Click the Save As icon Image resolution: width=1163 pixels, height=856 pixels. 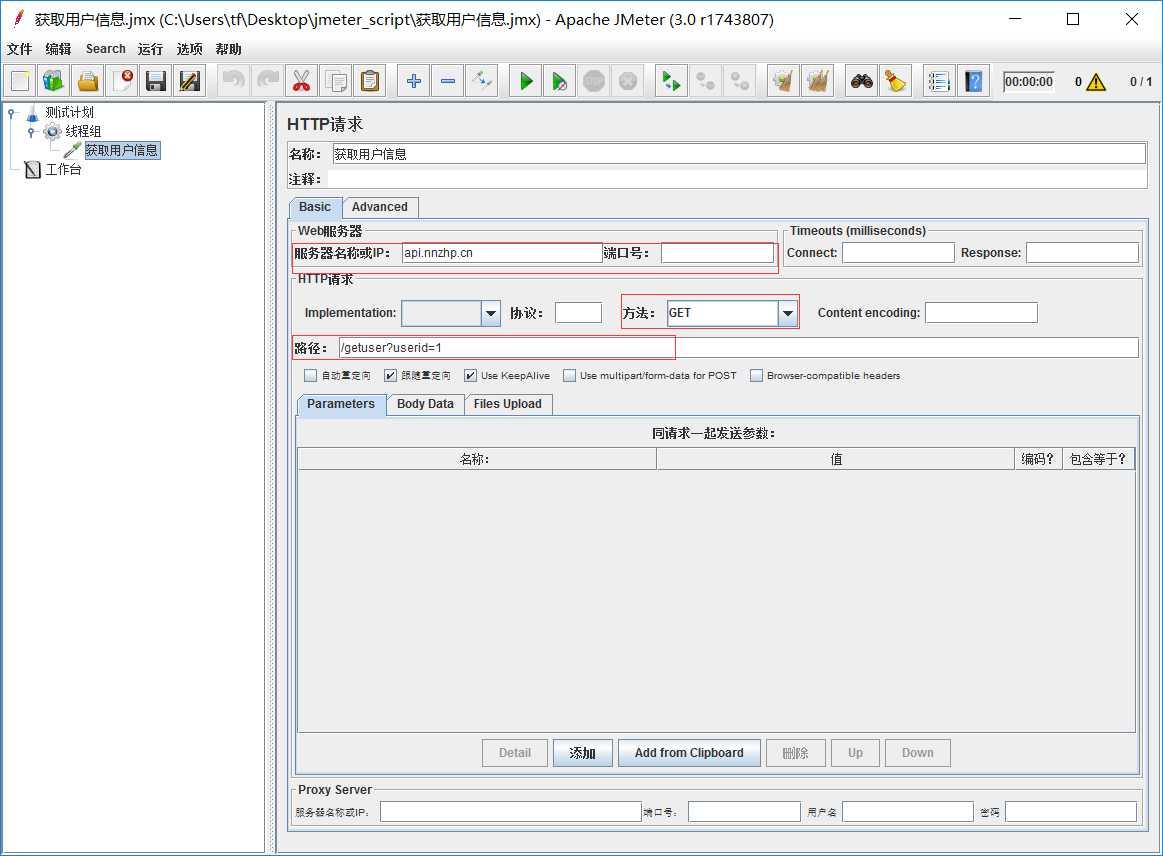tap(190, 81)
